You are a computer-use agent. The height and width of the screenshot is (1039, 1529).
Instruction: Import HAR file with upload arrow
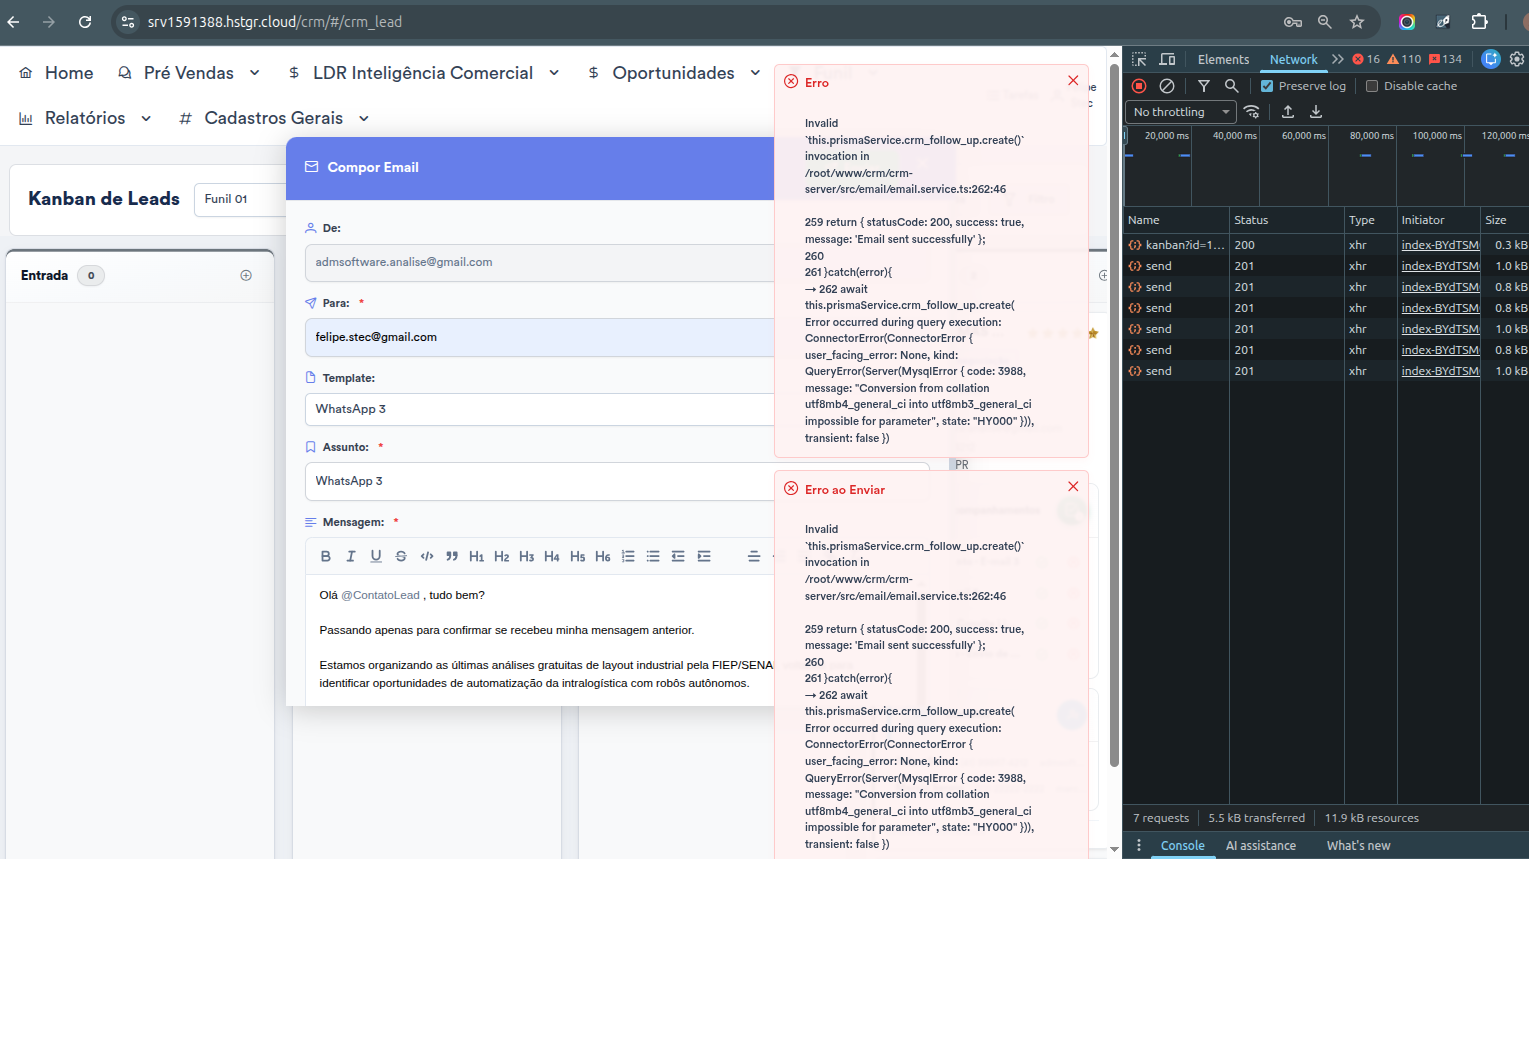(1288, 112)
